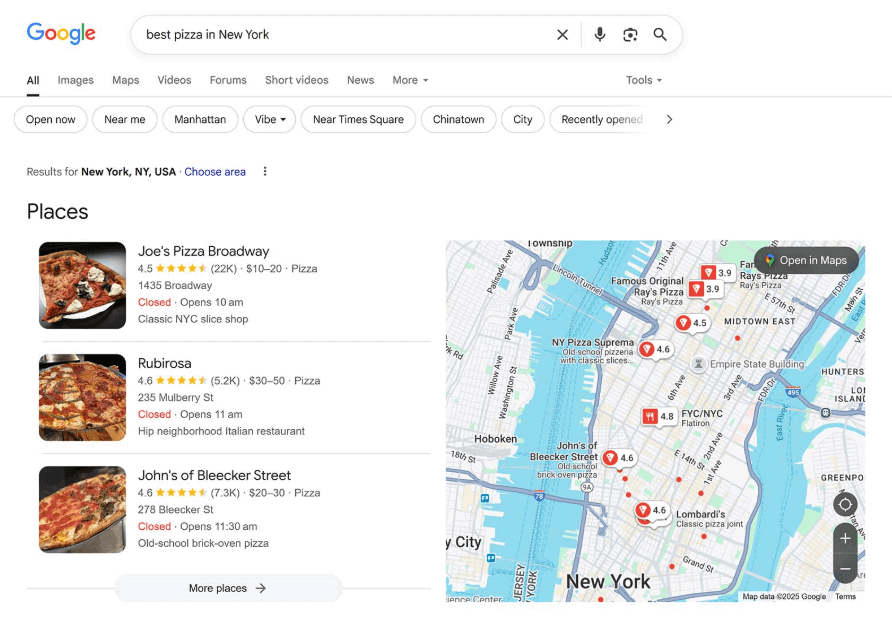Switch to the Images tab
The image size is (892, 624).
point(75,80)
